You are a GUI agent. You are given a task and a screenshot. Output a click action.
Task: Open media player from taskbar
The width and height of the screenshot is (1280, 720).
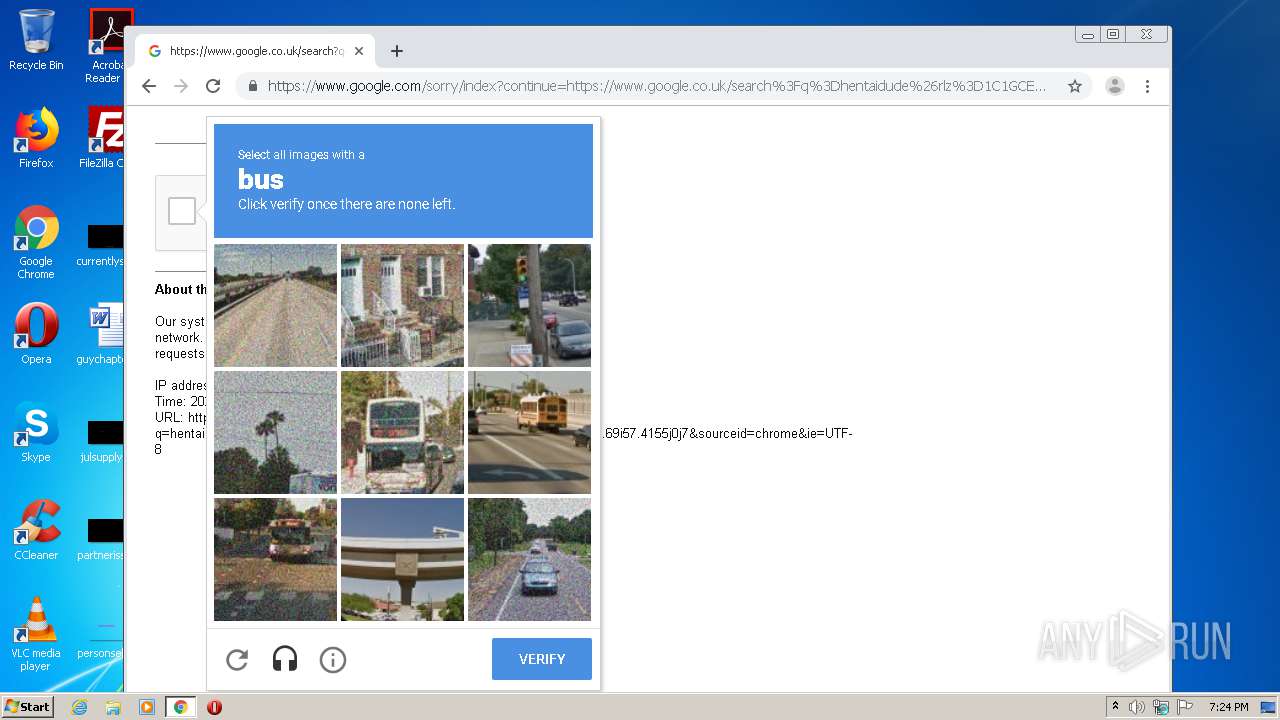click(x=146, y=707)
